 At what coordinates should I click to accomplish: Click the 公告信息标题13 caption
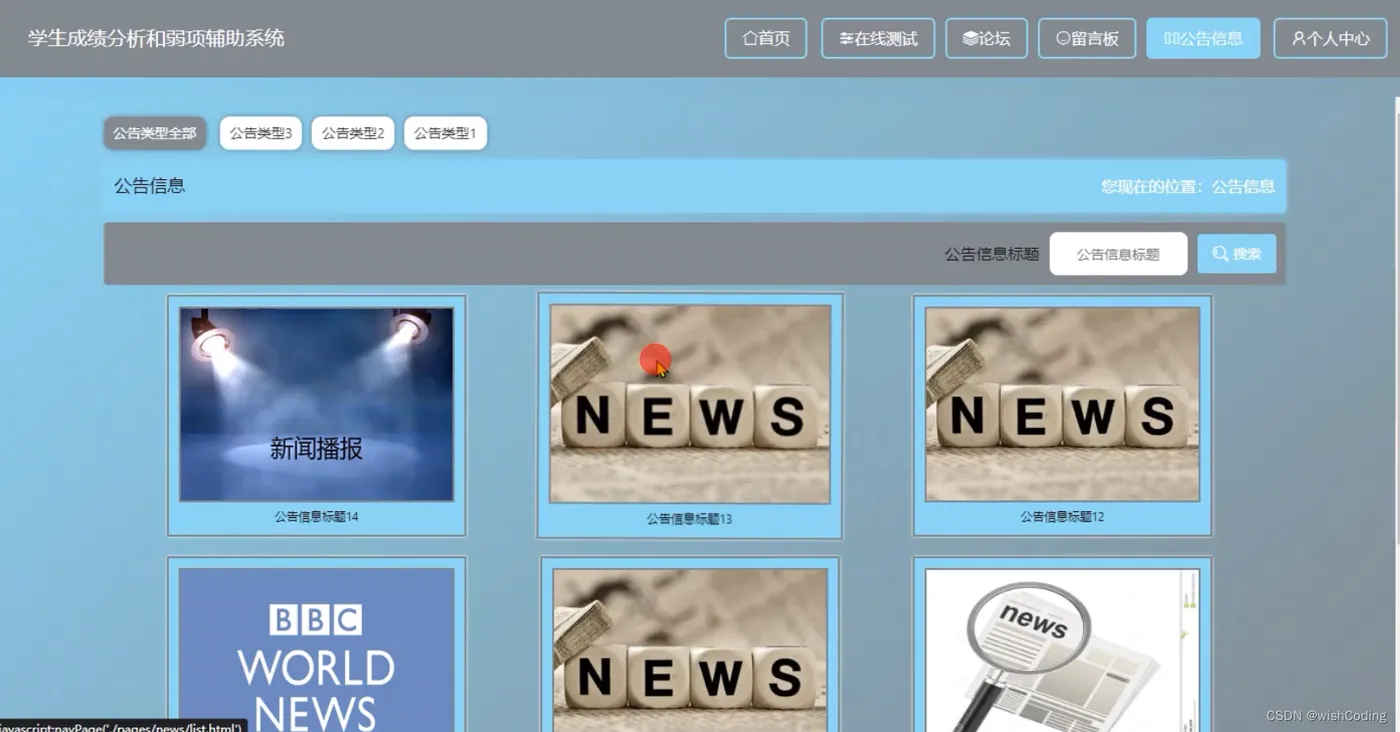pyautogui.click(x=689, y=519)
